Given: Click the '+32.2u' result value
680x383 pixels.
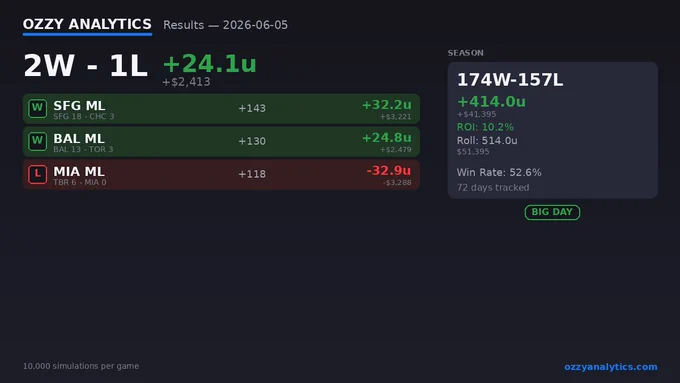Looking at the screenshot, I should 386,105.
